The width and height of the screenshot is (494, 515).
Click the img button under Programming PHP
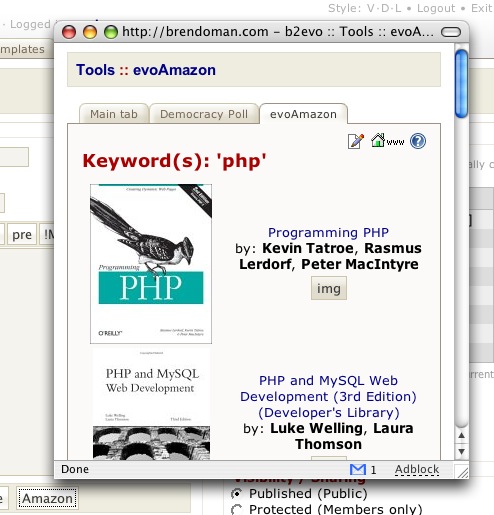(329, 288)
